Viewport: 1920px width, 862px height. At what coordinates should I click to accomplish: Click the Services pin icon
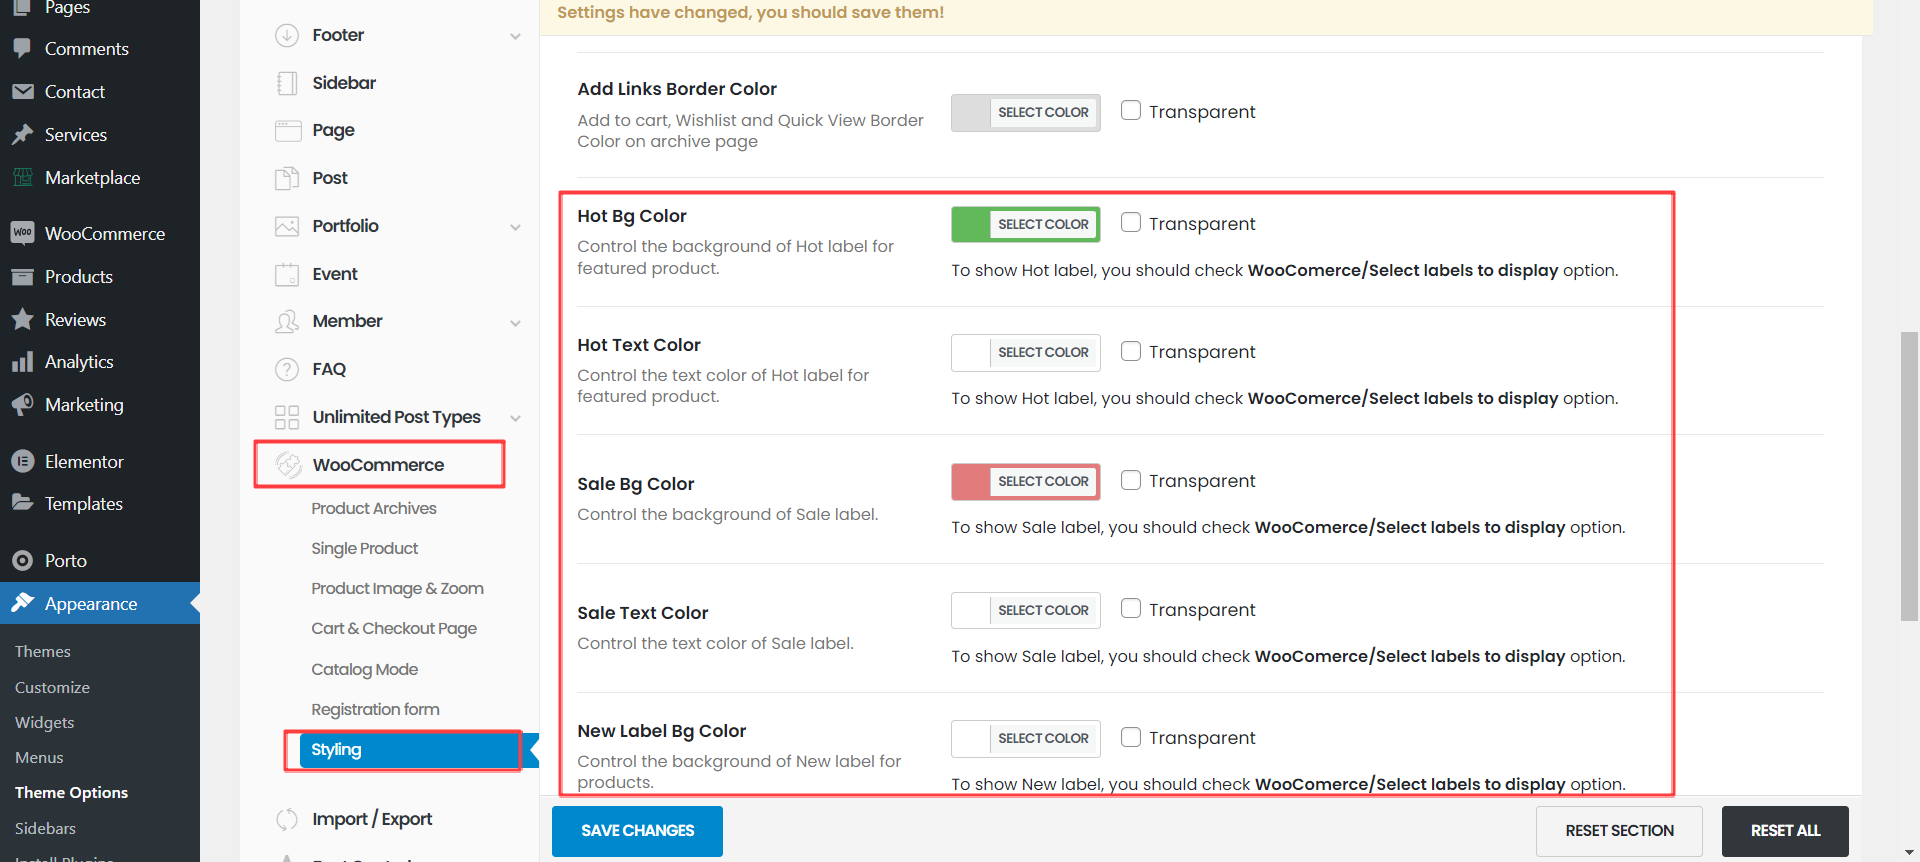pyautogui.click(x=22, y=134)
